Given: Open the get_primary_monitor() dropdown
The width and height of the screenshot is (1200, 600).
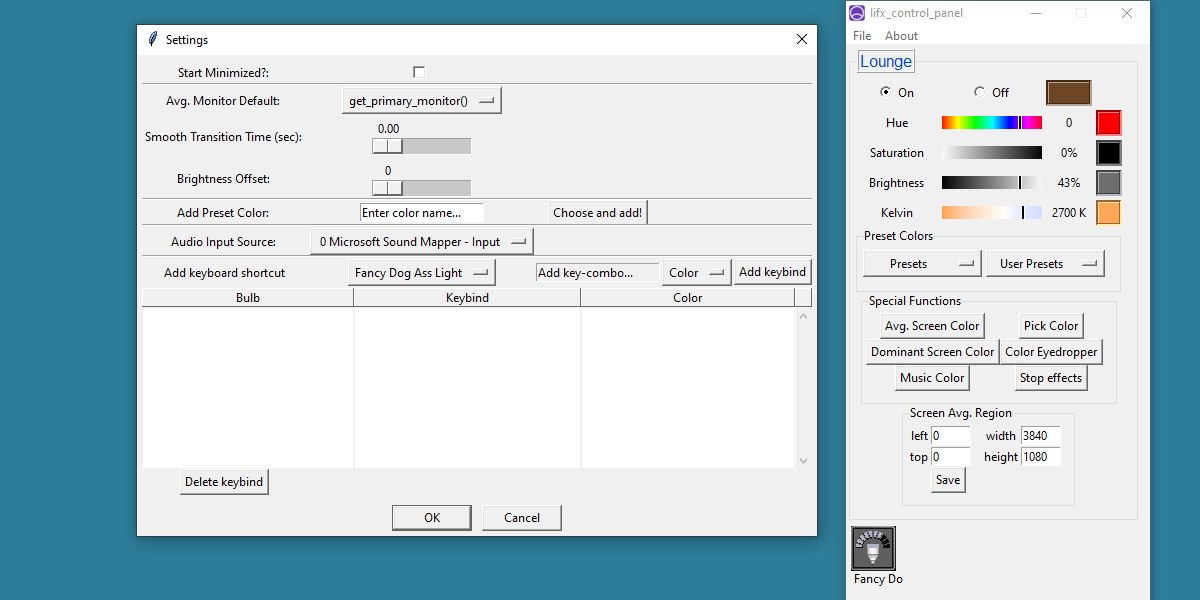Looking at the screenshot, I should click(x=421, y=101).
